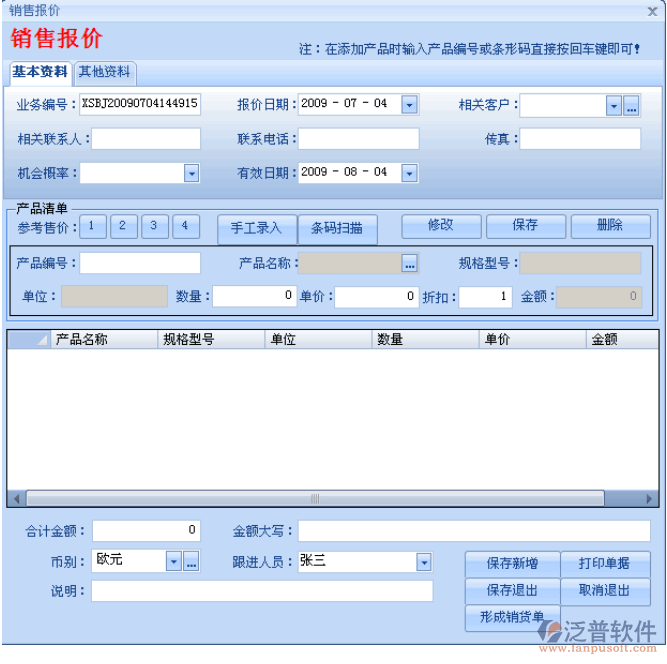Open the 币别 browse ellipsis button
The image size is (667, 664).
191,561
